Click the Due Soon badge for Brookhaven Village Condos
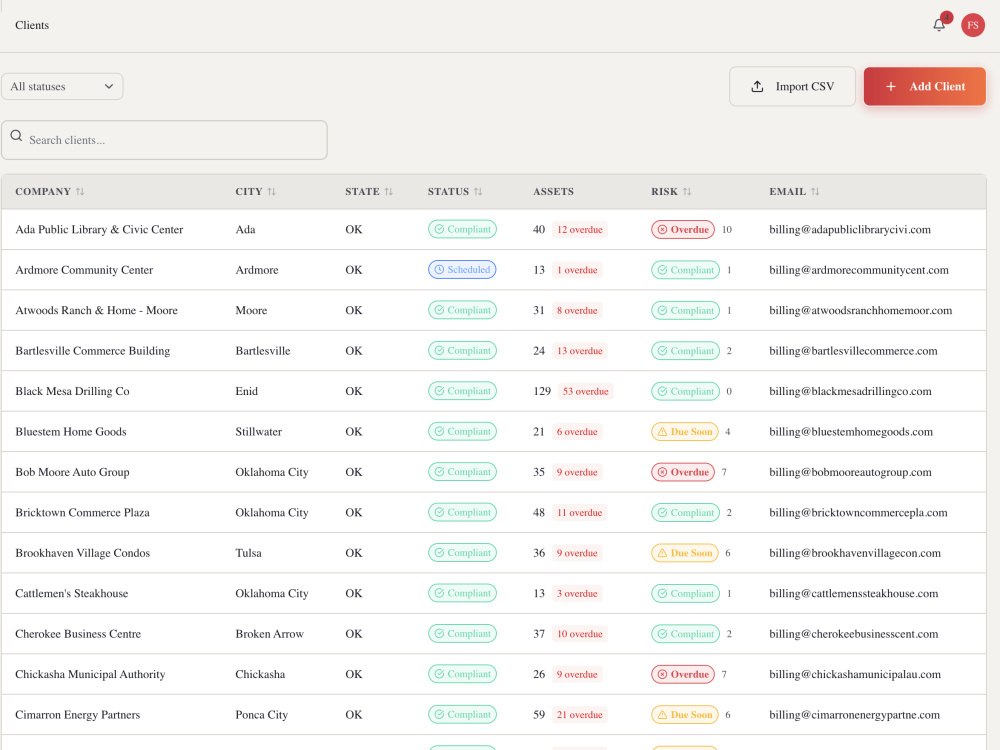1000x750 pixels. (684, 553)
